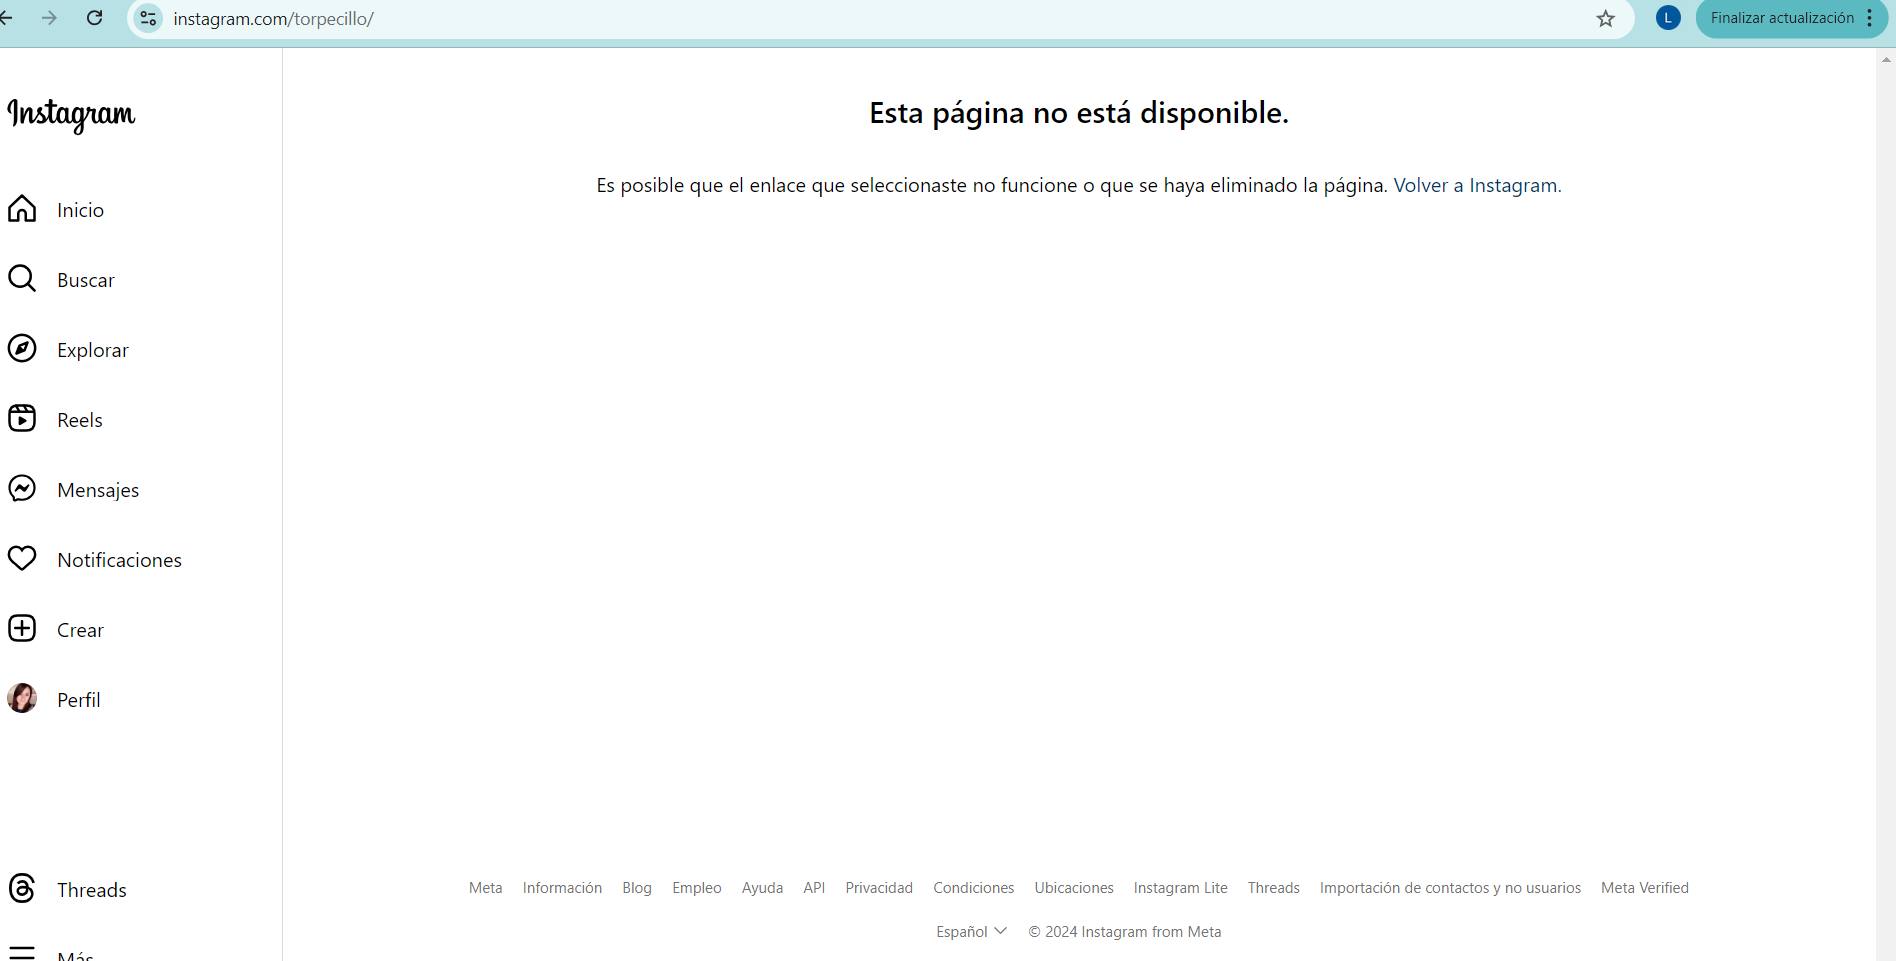
Task: Open the Español language dropdown
Action: coord(971,931)
